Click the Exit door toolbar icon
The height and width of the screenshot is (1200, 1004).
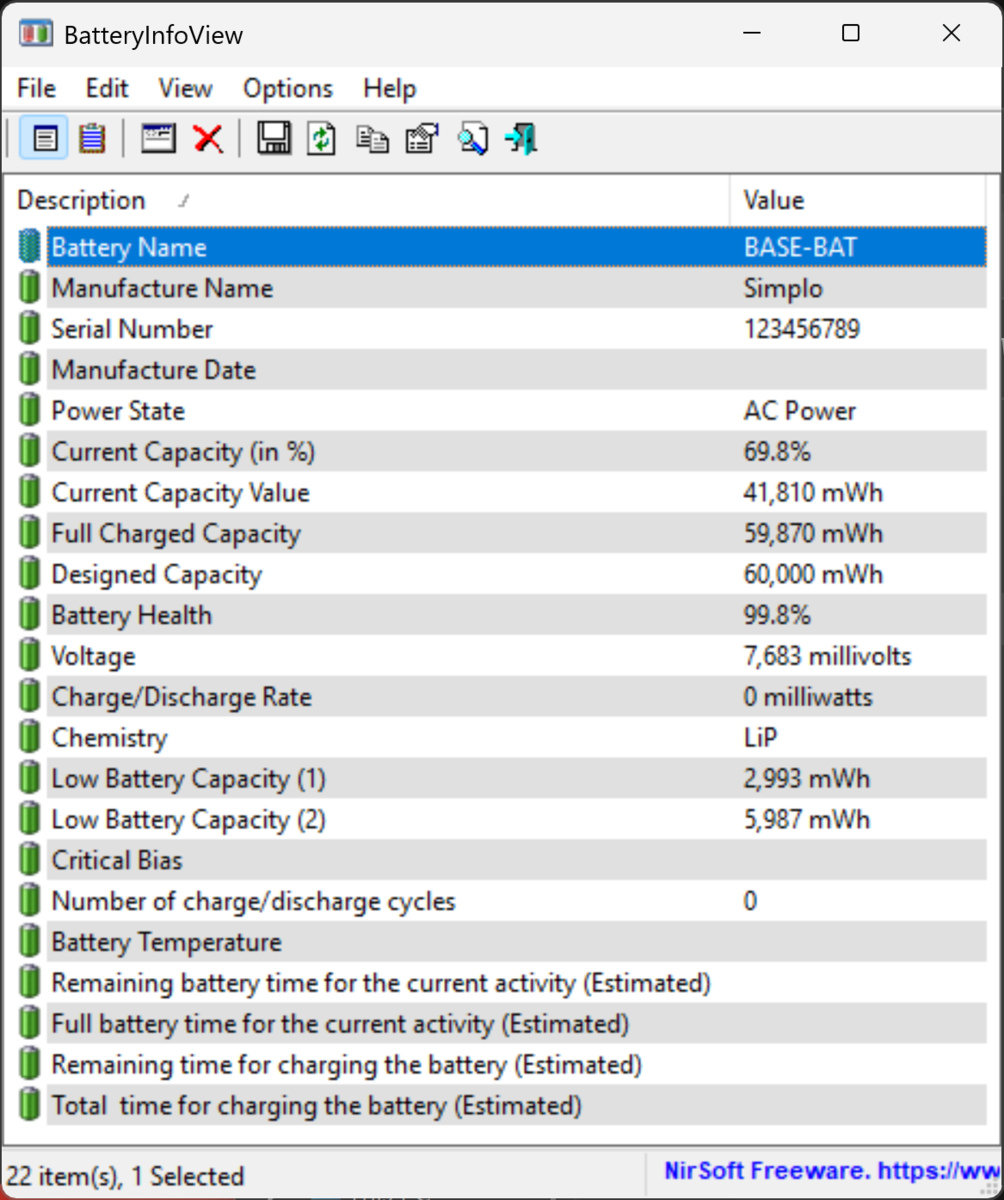[521, 138]
